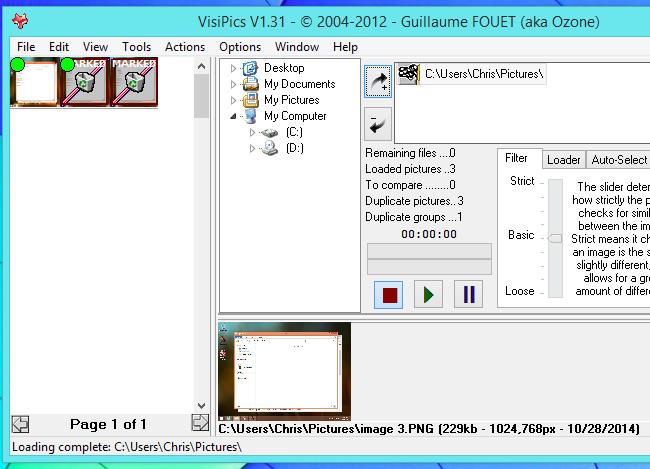Click the add folder arrow button

378,81
